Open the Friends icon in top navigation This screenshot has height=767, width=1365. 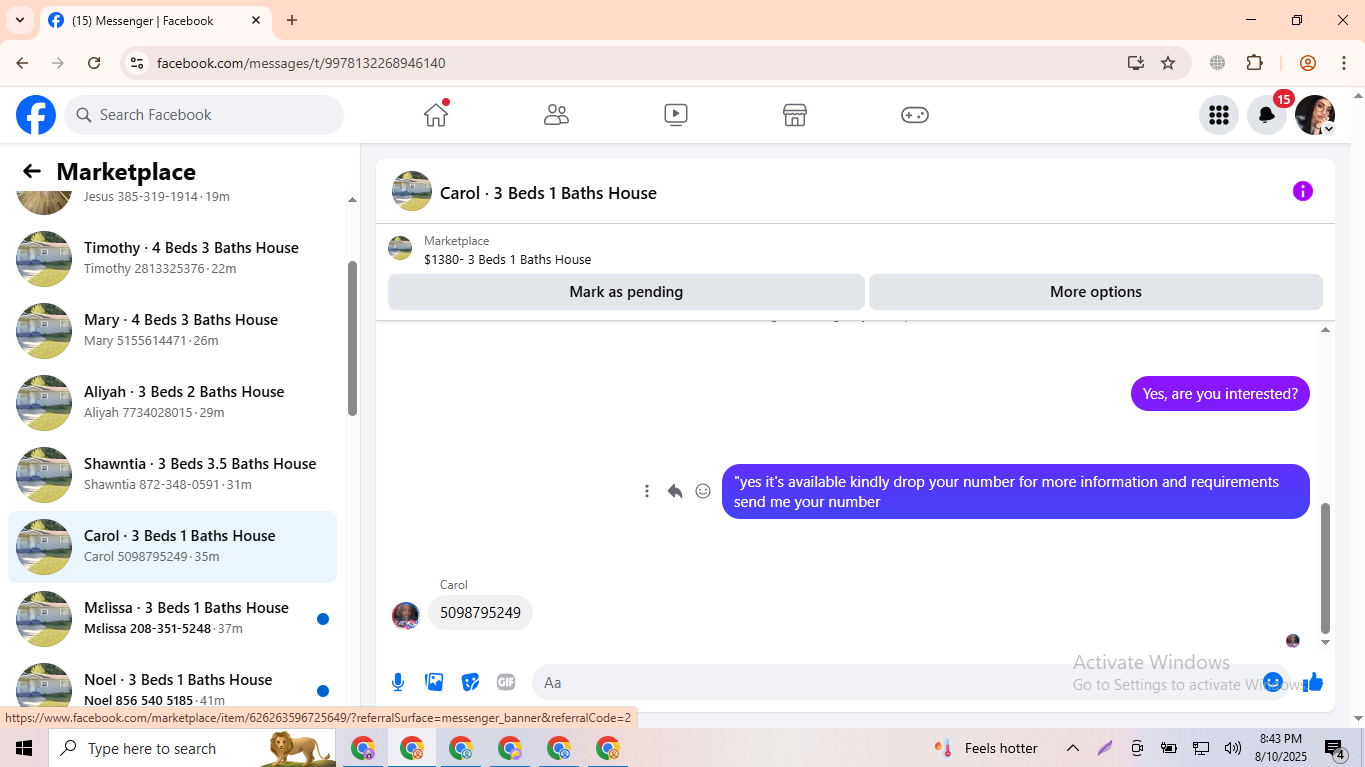coord(556,115)
